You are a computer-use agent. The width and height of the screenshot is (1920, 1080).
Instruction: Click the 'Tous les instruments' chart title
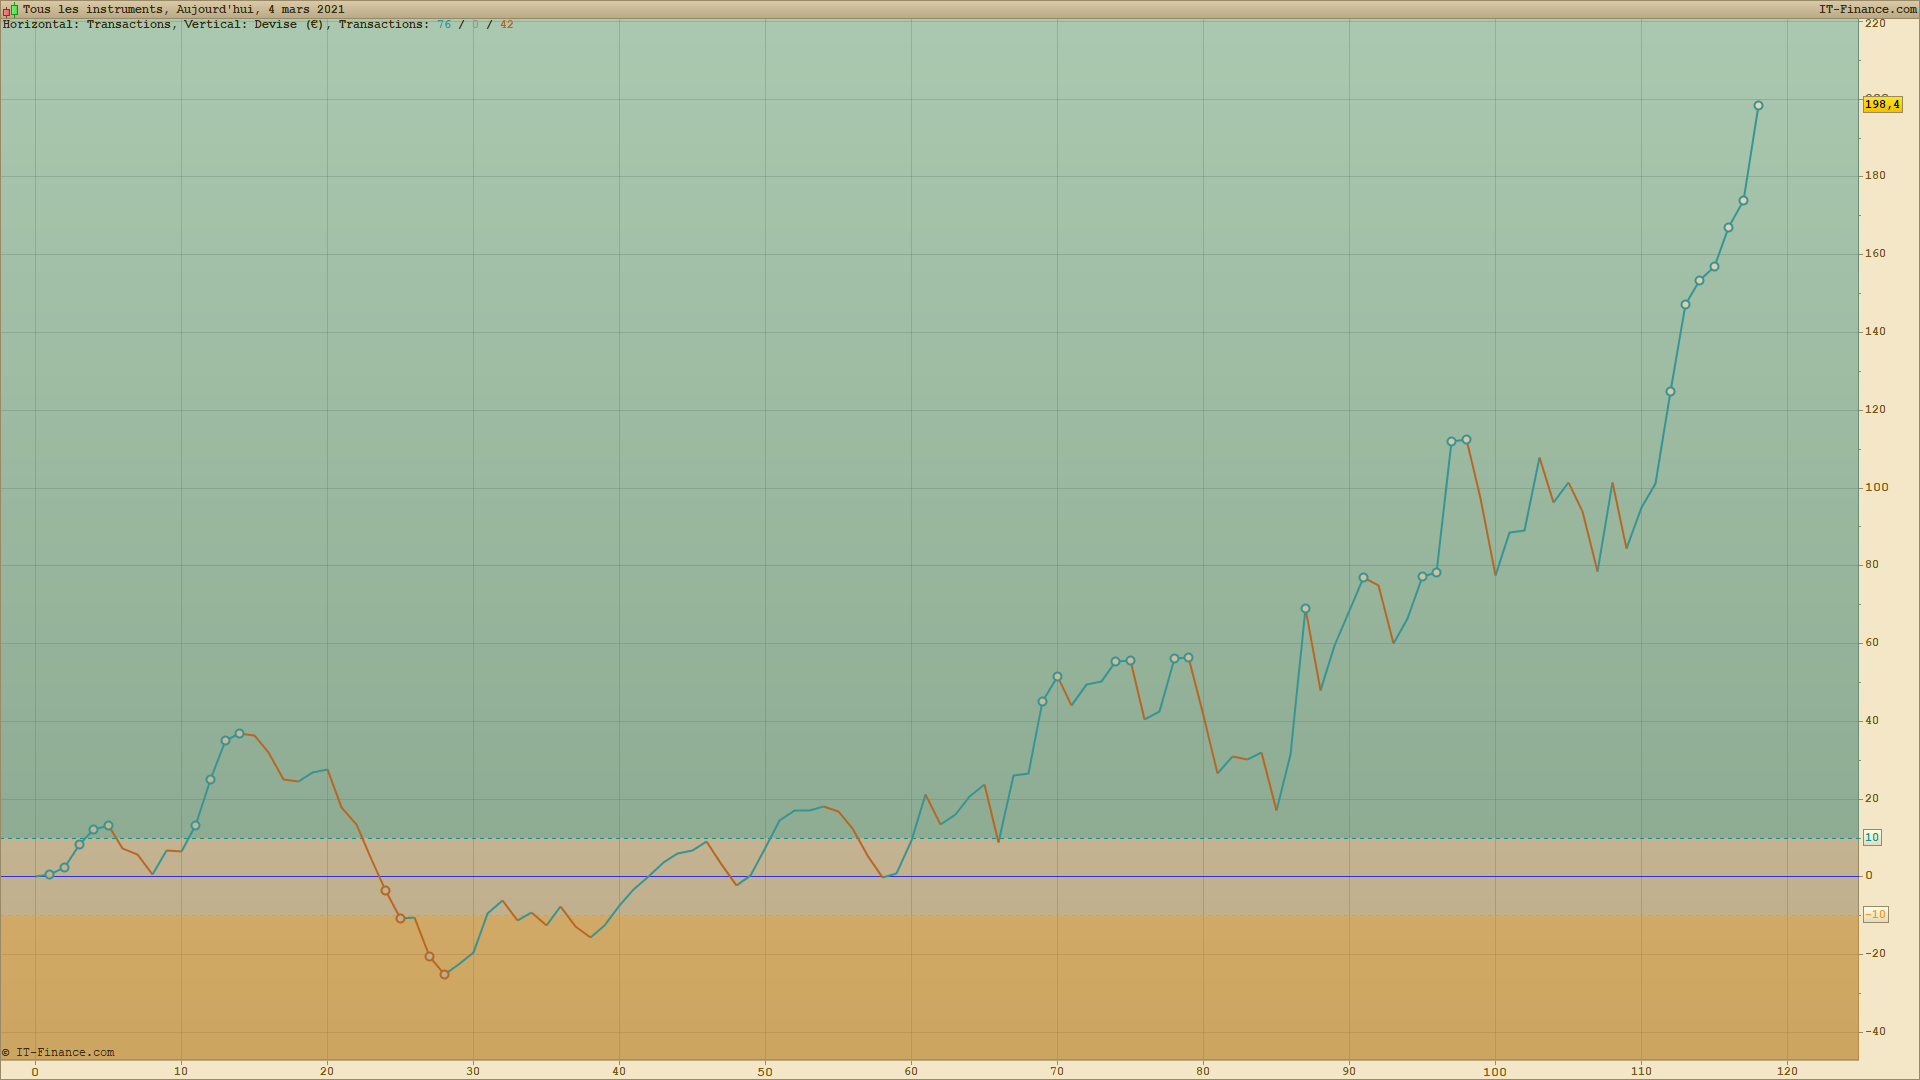(94, 10)
